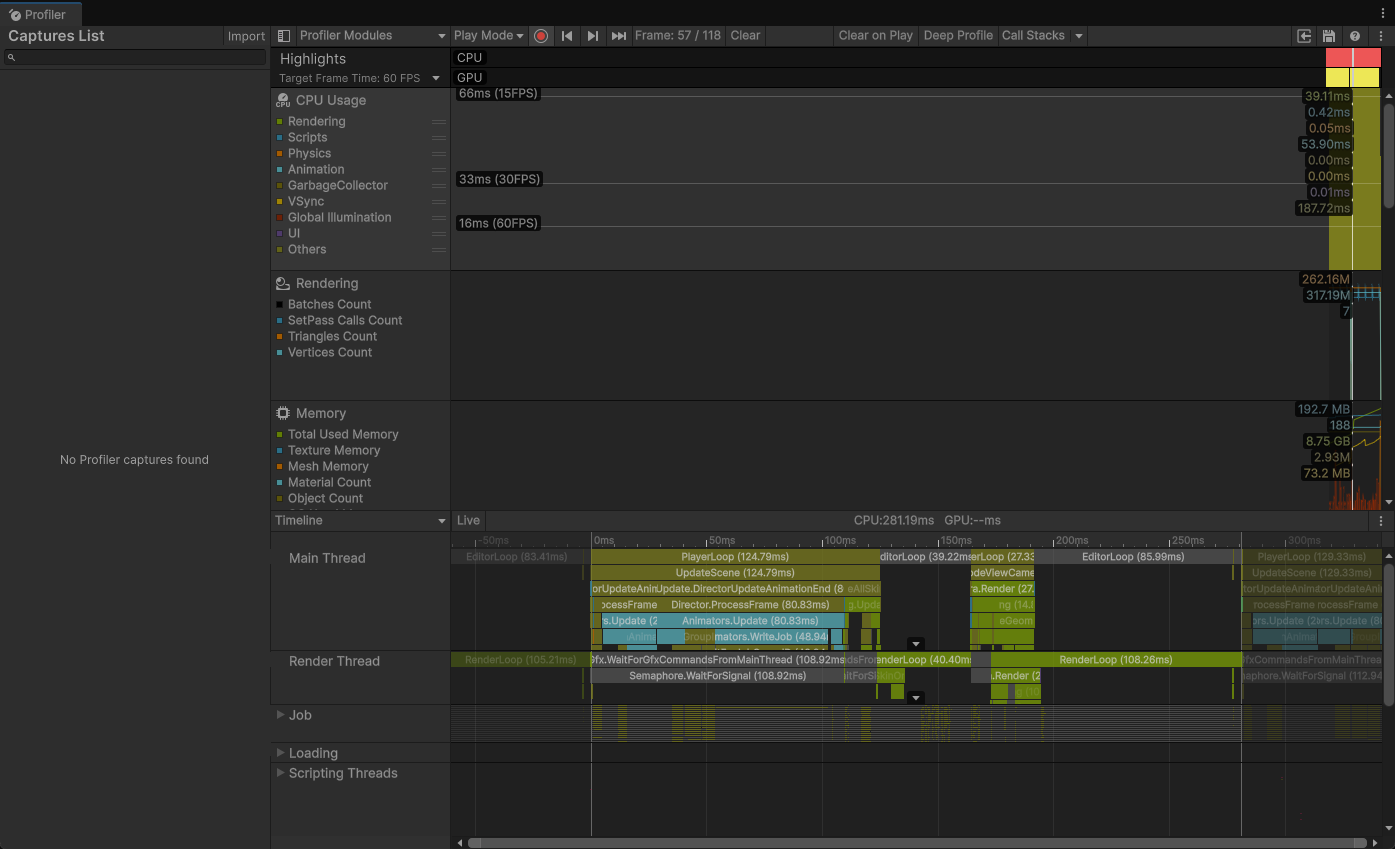The width and height of the screenshot is (1395, 849).
Task: Open the Timeline view dropdown
Action: click(x=360, y=521)
